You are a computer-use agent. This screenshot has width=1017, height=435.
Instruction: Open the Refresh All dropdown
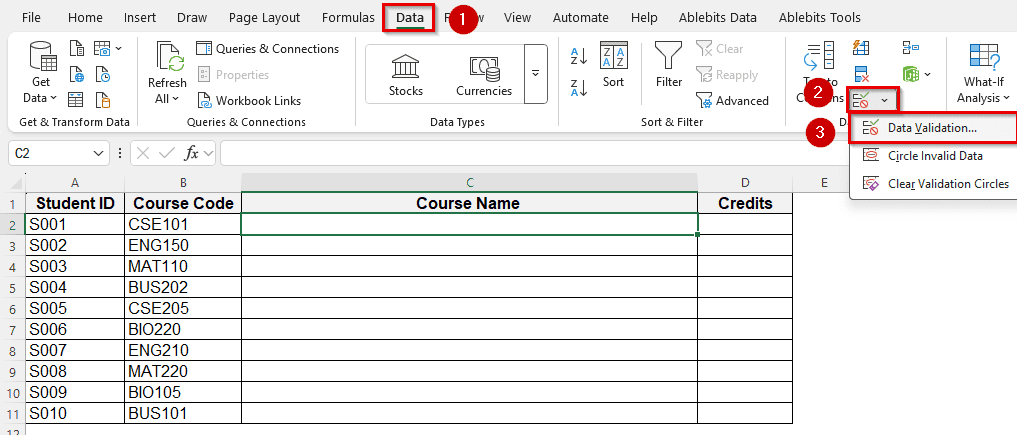pos(167,99)
